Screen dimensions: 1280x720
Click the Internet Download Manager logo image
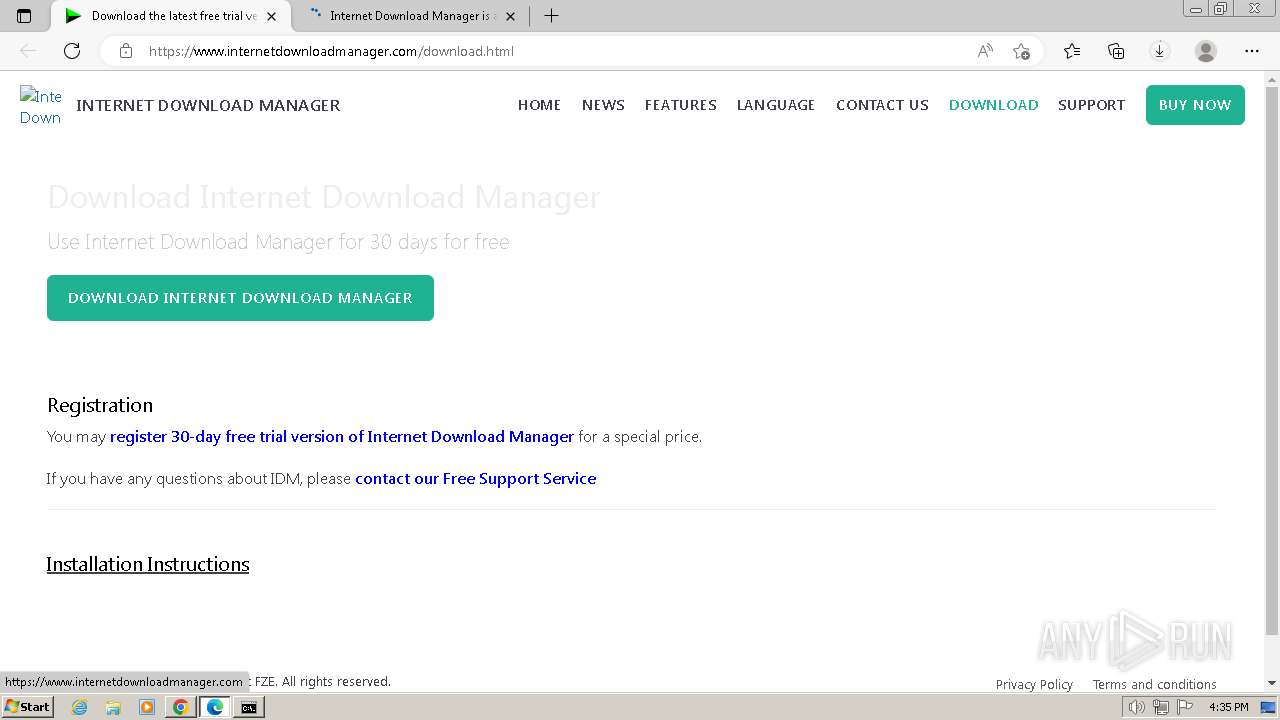tap(41, 106)
